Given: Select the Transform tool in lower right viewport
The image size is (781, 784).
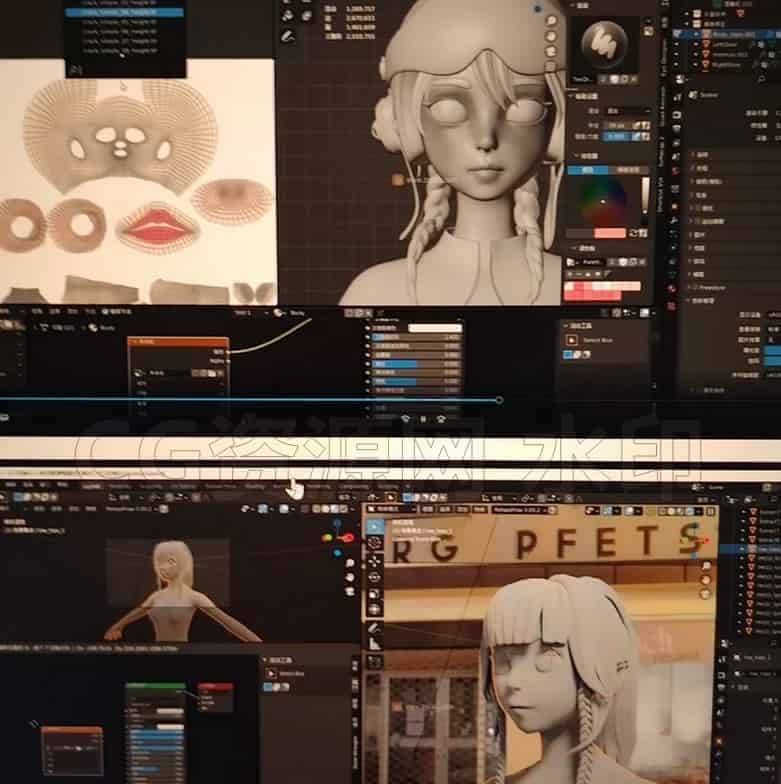Looking at the screenshot, I should click(374, 610).
